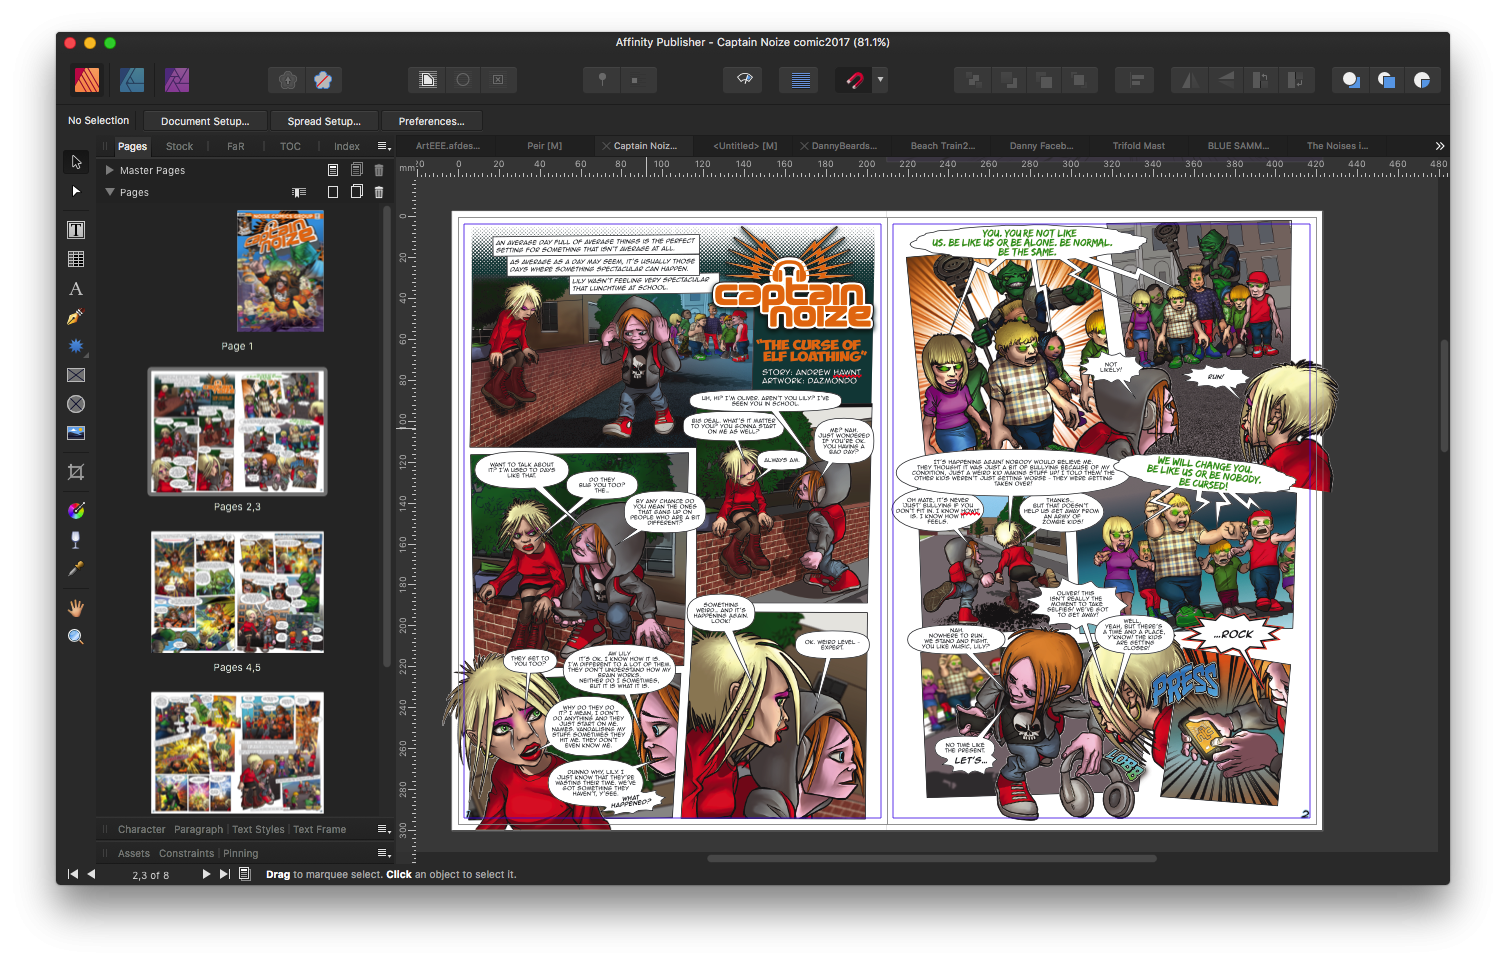Select the Zoom magnifier tool
1506x965 pixels.
pos(76,637)
